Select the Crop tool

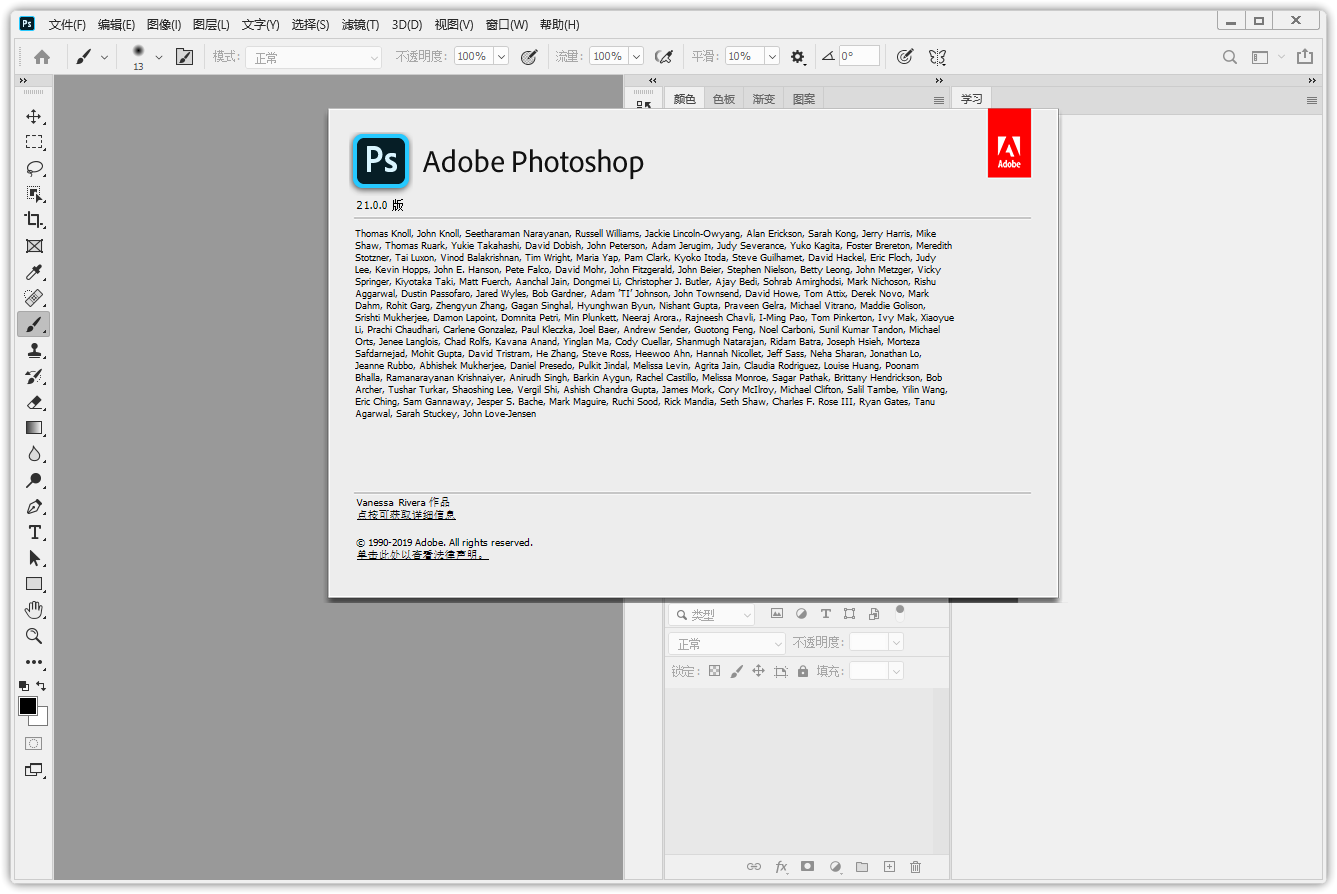click(x=34, y=220)
